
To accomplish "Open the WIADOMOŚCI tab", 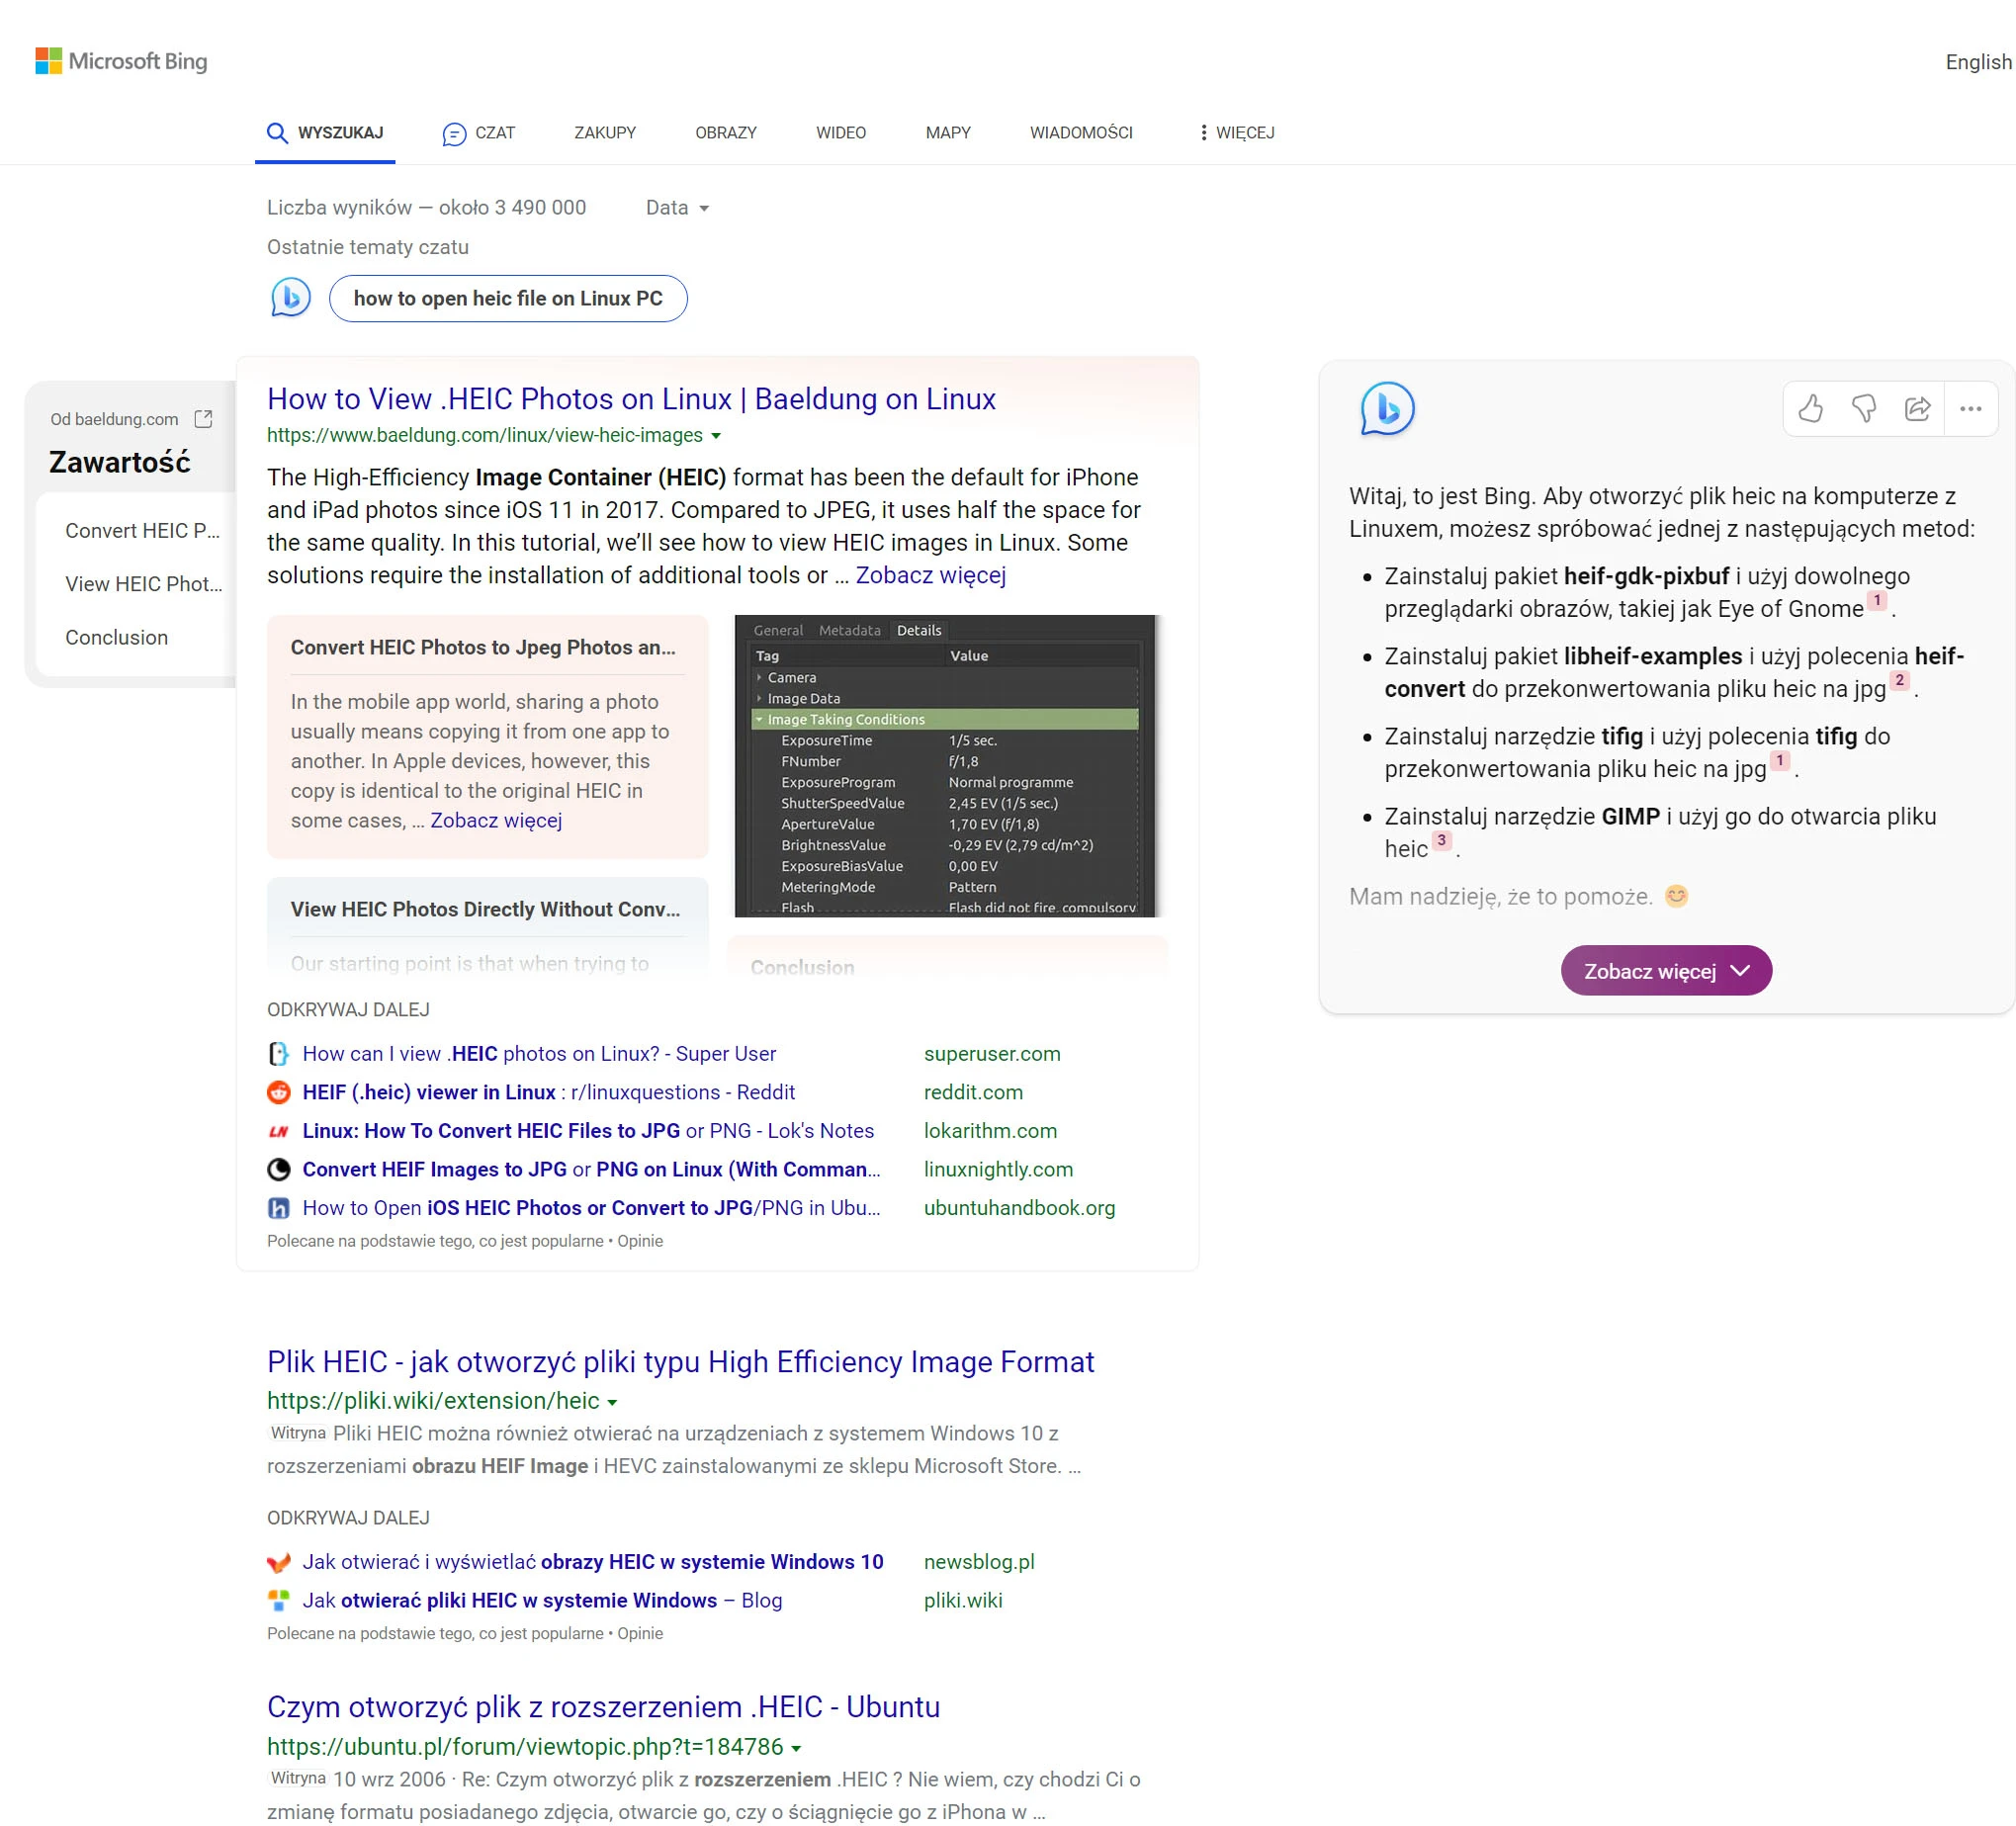I will click(x=1081, y=133).
